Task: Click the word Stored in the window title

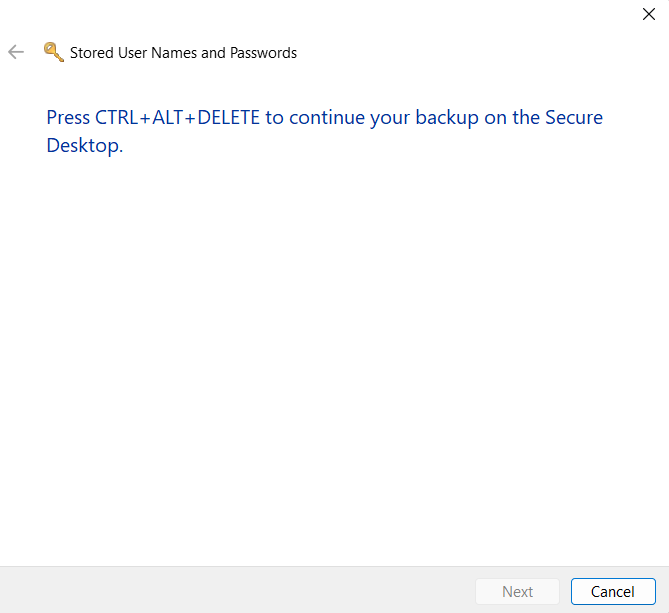Action: point(91,52)
